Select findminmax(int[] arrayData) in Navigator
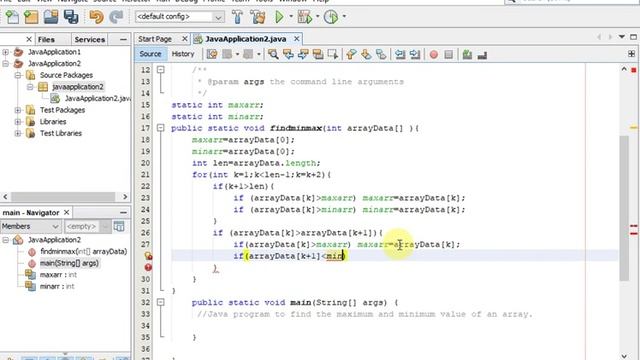Viewport: 640px width, 360px height. coord(83,251)
